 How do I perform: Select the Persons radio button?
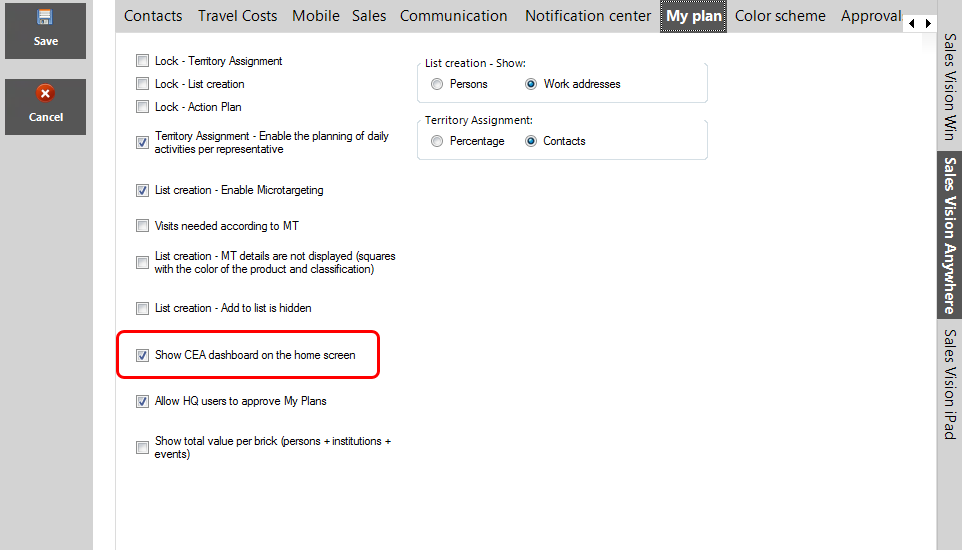437,85
